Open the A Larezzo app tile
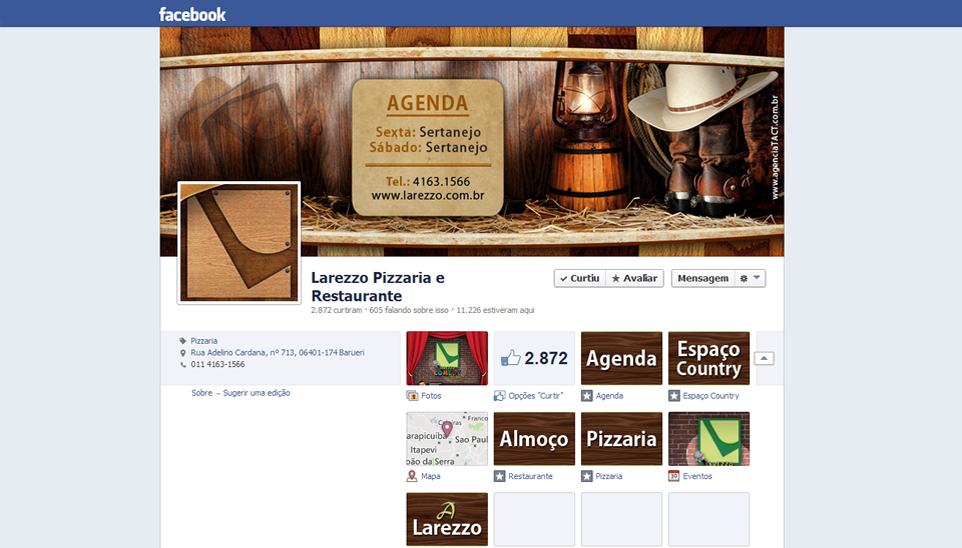Viewport: 962px width, 548px height. click(x=447, y=519)
